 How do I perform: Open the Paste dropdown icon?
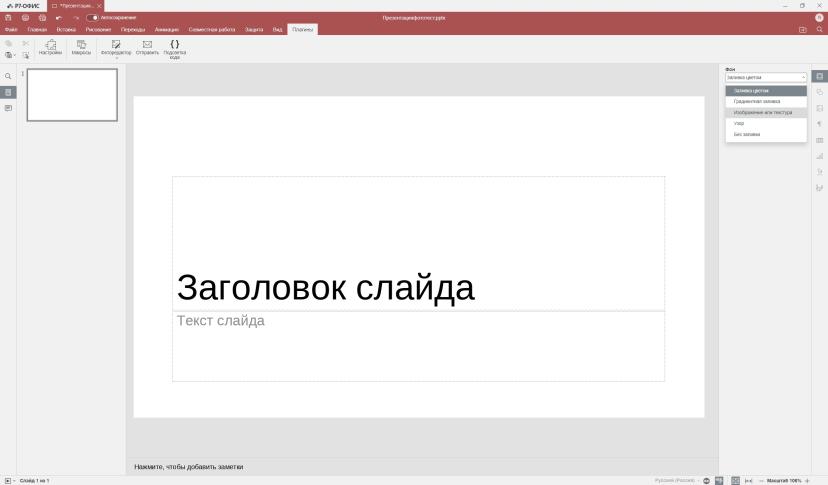10,55
